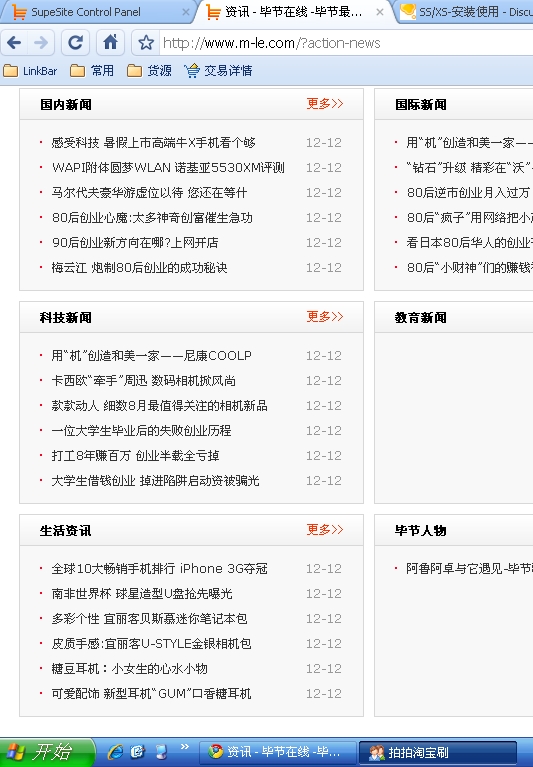Open the LinkBar bookmark folder

click(x=30, y=71)
